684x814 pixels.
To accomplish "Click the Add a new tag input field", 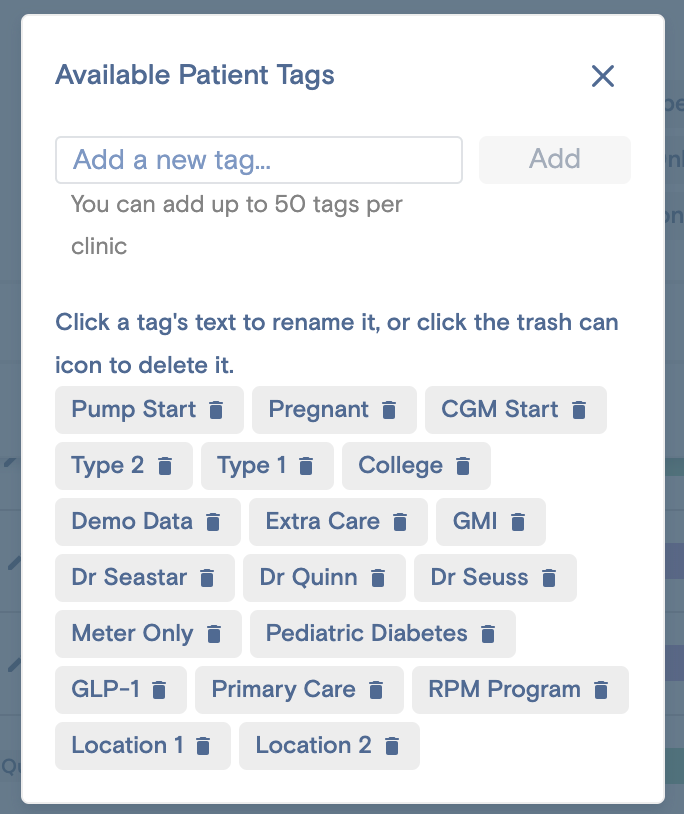I will click(259, 159).
